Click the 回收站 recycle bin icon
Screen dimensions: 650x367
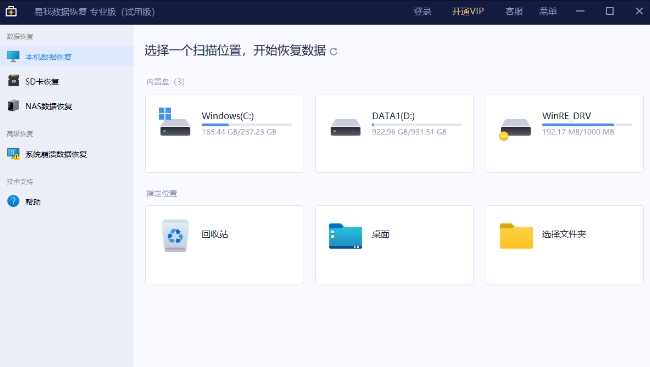click(x=175, y=235)
